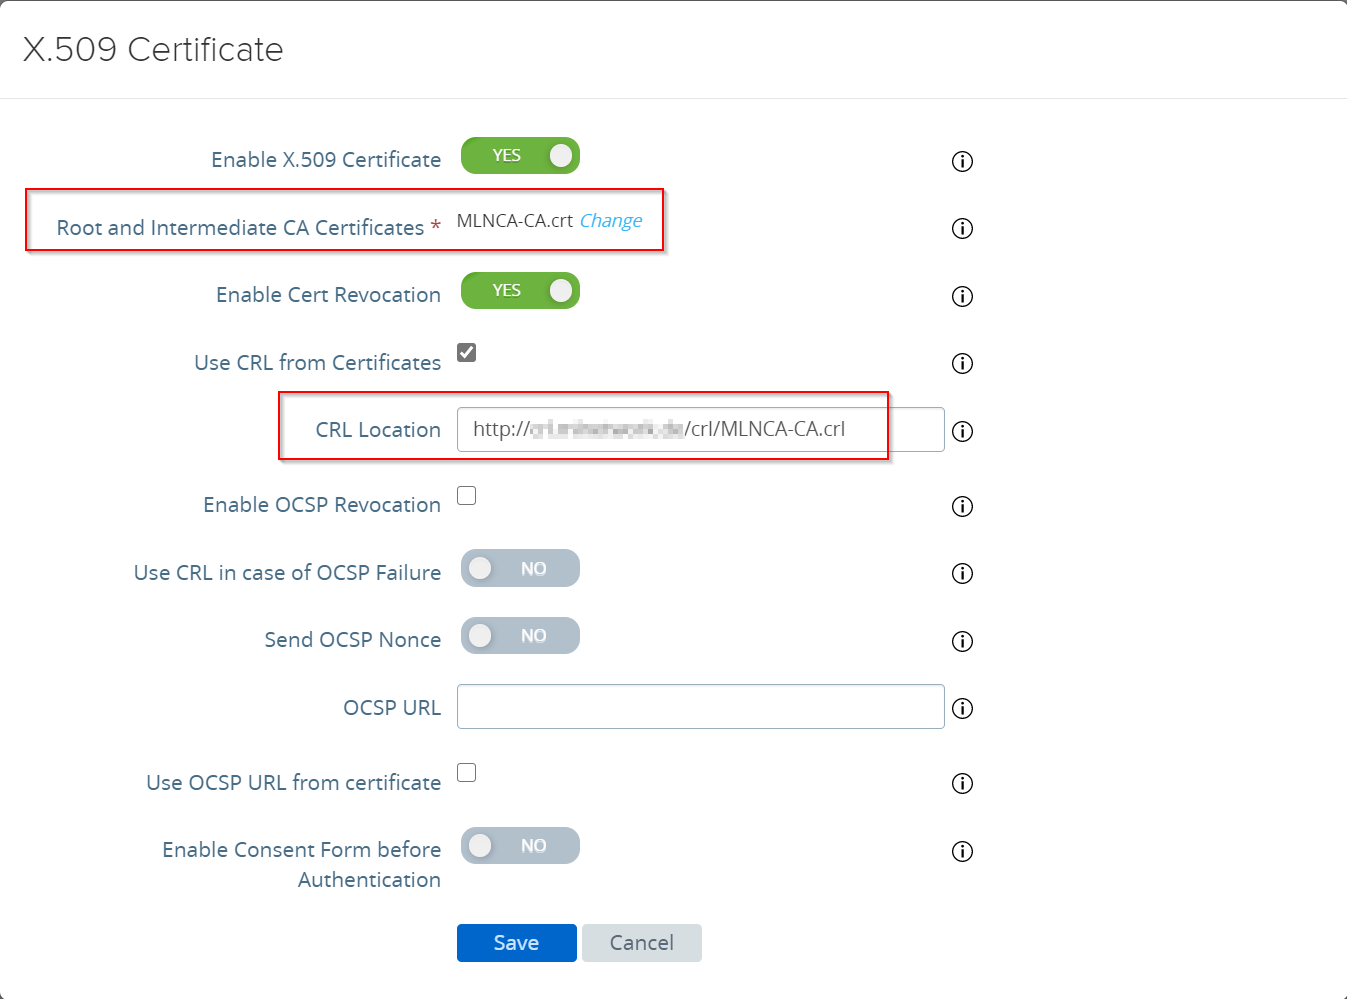Open info icon next to Send OCSP Nonce
The width and height of the screenshot is (1347, 999).
(962, 641)
